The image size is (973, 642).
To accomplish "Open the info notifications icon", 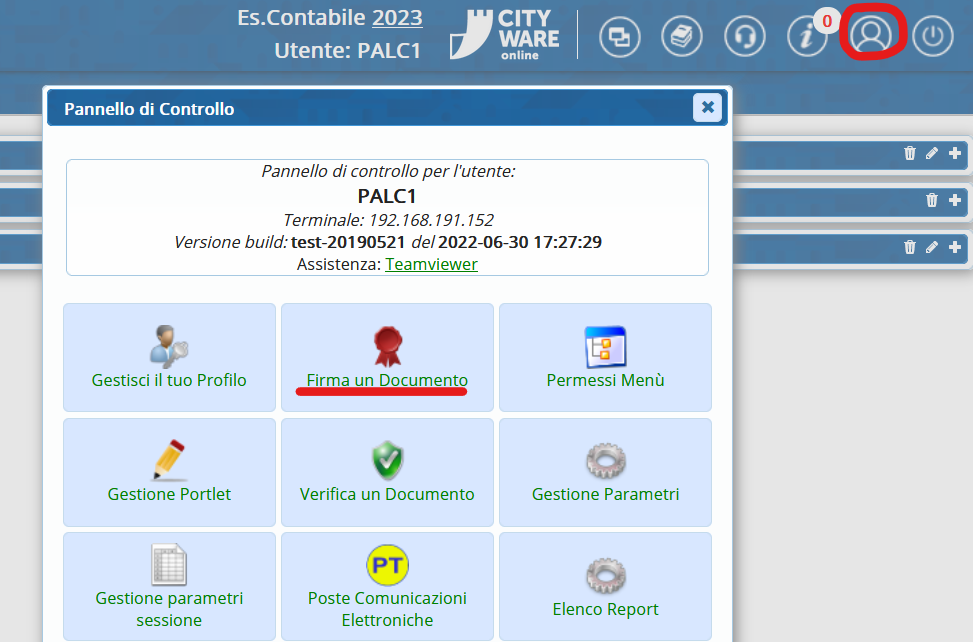I will (807, 36).
